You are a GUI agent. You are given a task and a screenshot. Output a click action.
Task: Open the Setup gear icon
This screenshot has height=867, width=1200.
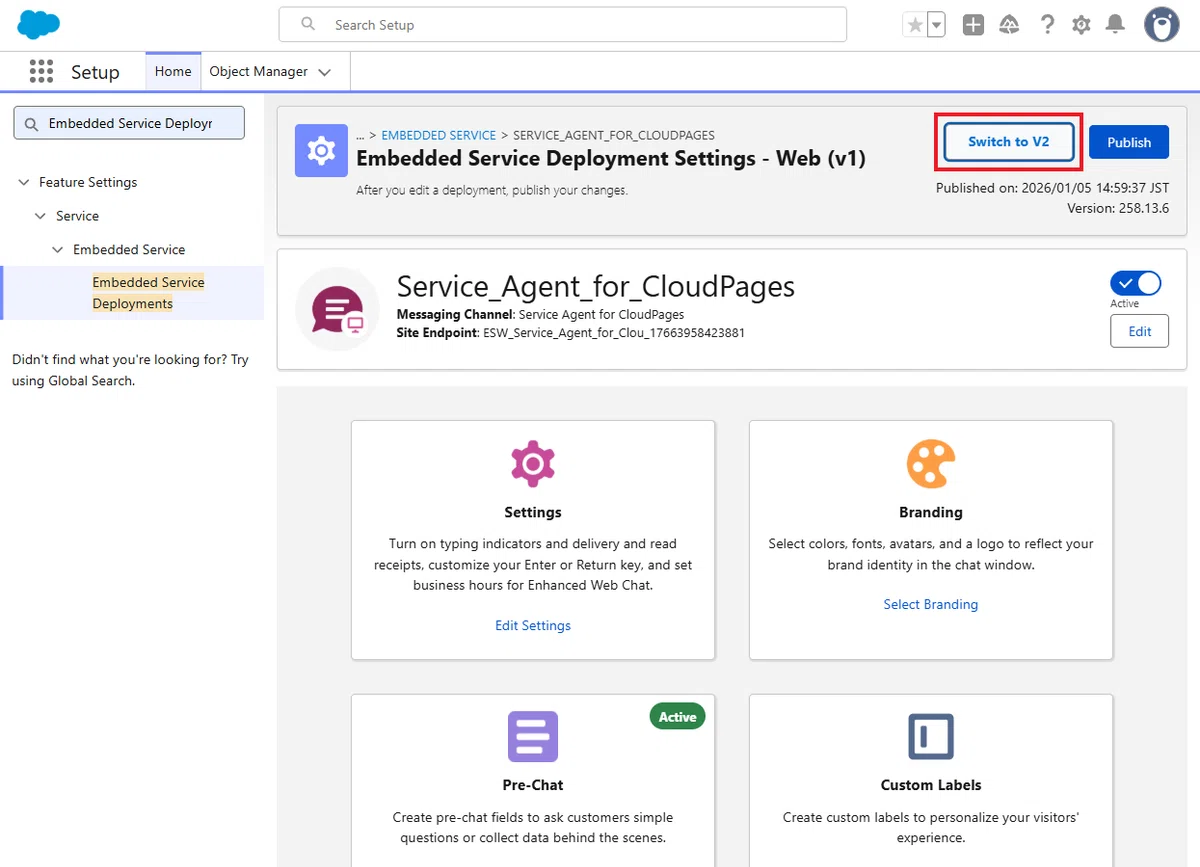point(1081,25)
